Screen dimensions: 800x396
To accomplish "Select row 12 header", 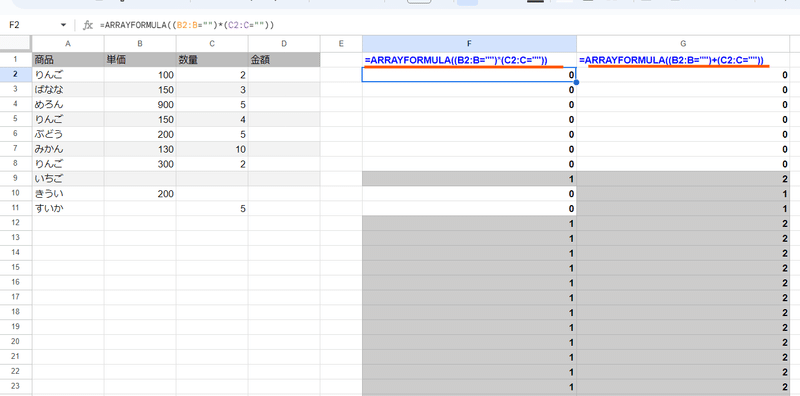I will pyautogui.click(x=16, y=223).
